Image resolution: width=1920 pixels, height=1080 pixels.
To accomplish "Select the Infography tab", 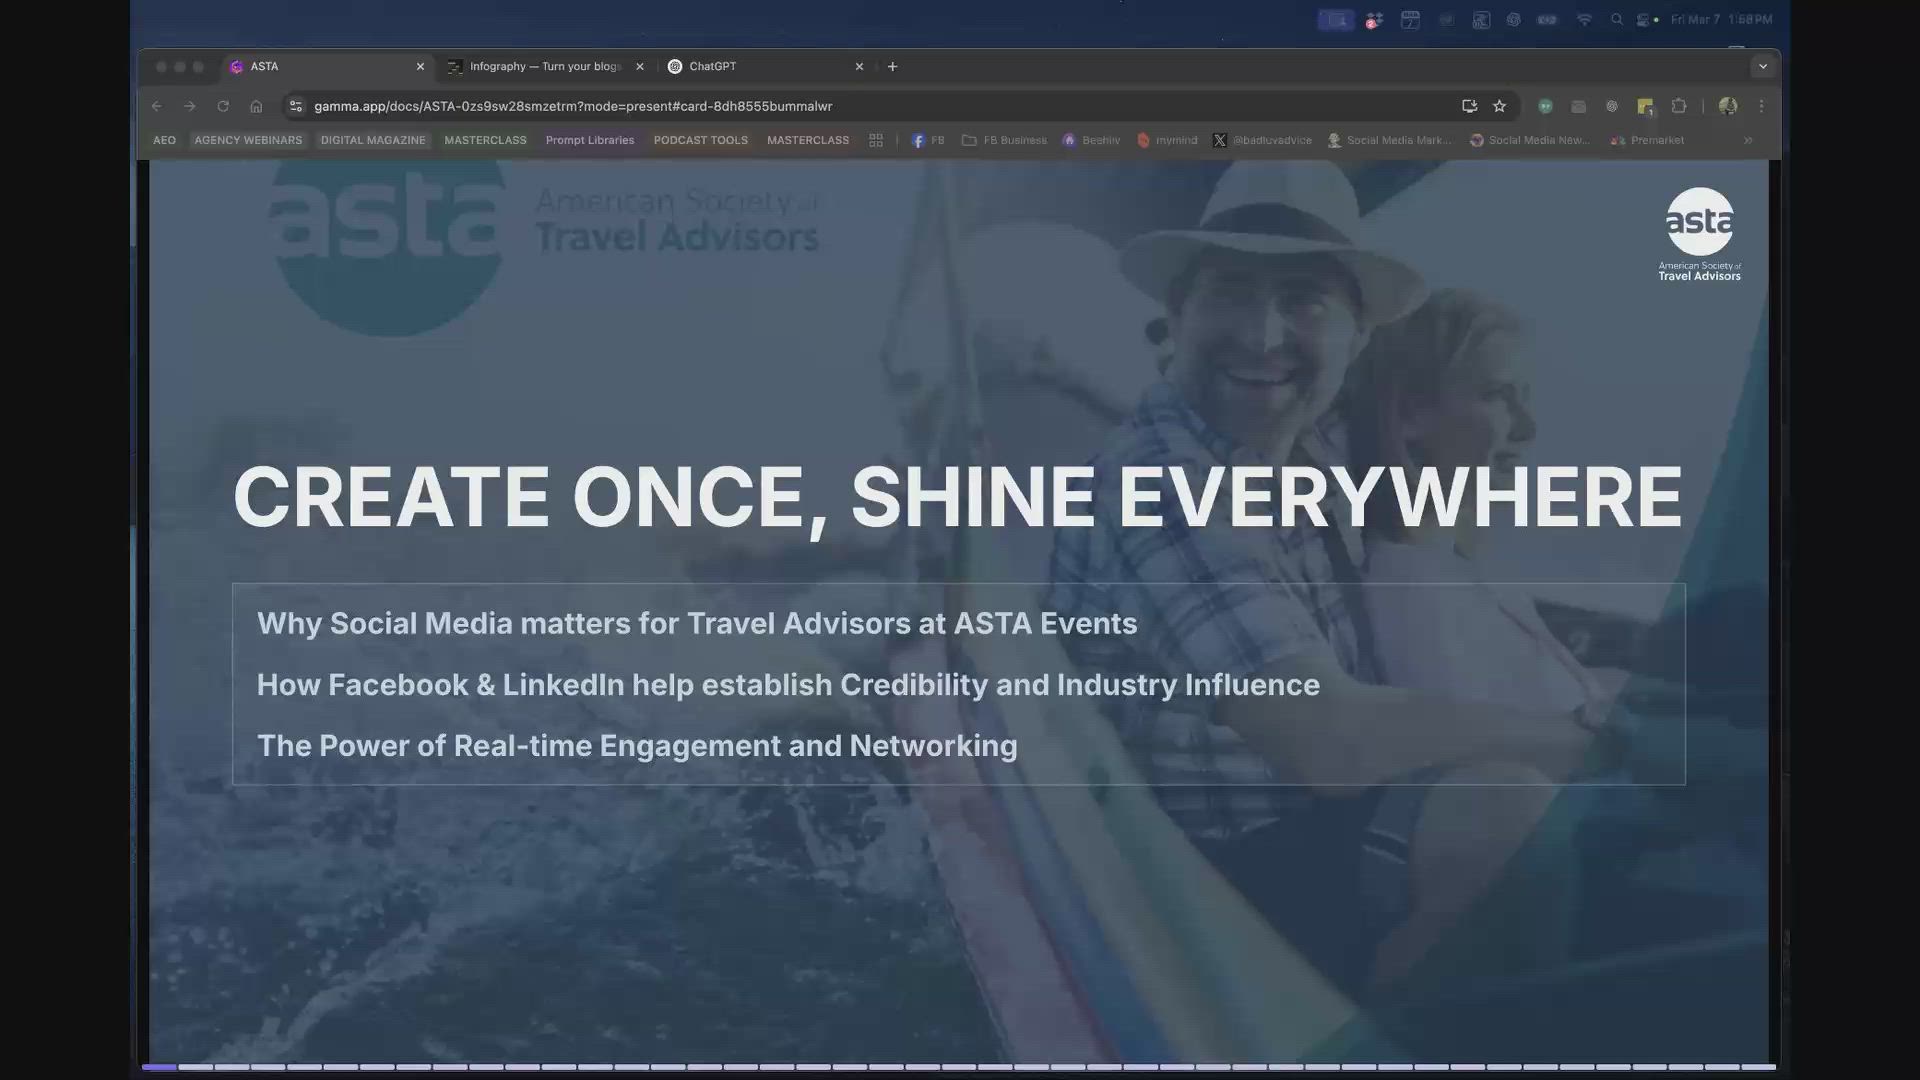I will point(545,66).
